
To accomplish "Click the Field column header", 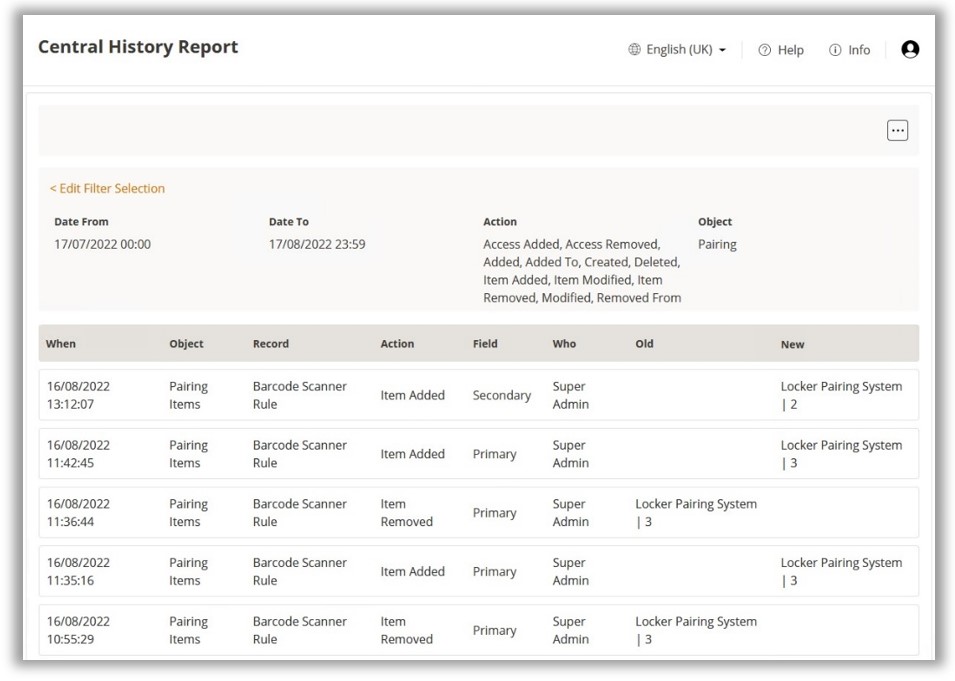I will (485, 344).
